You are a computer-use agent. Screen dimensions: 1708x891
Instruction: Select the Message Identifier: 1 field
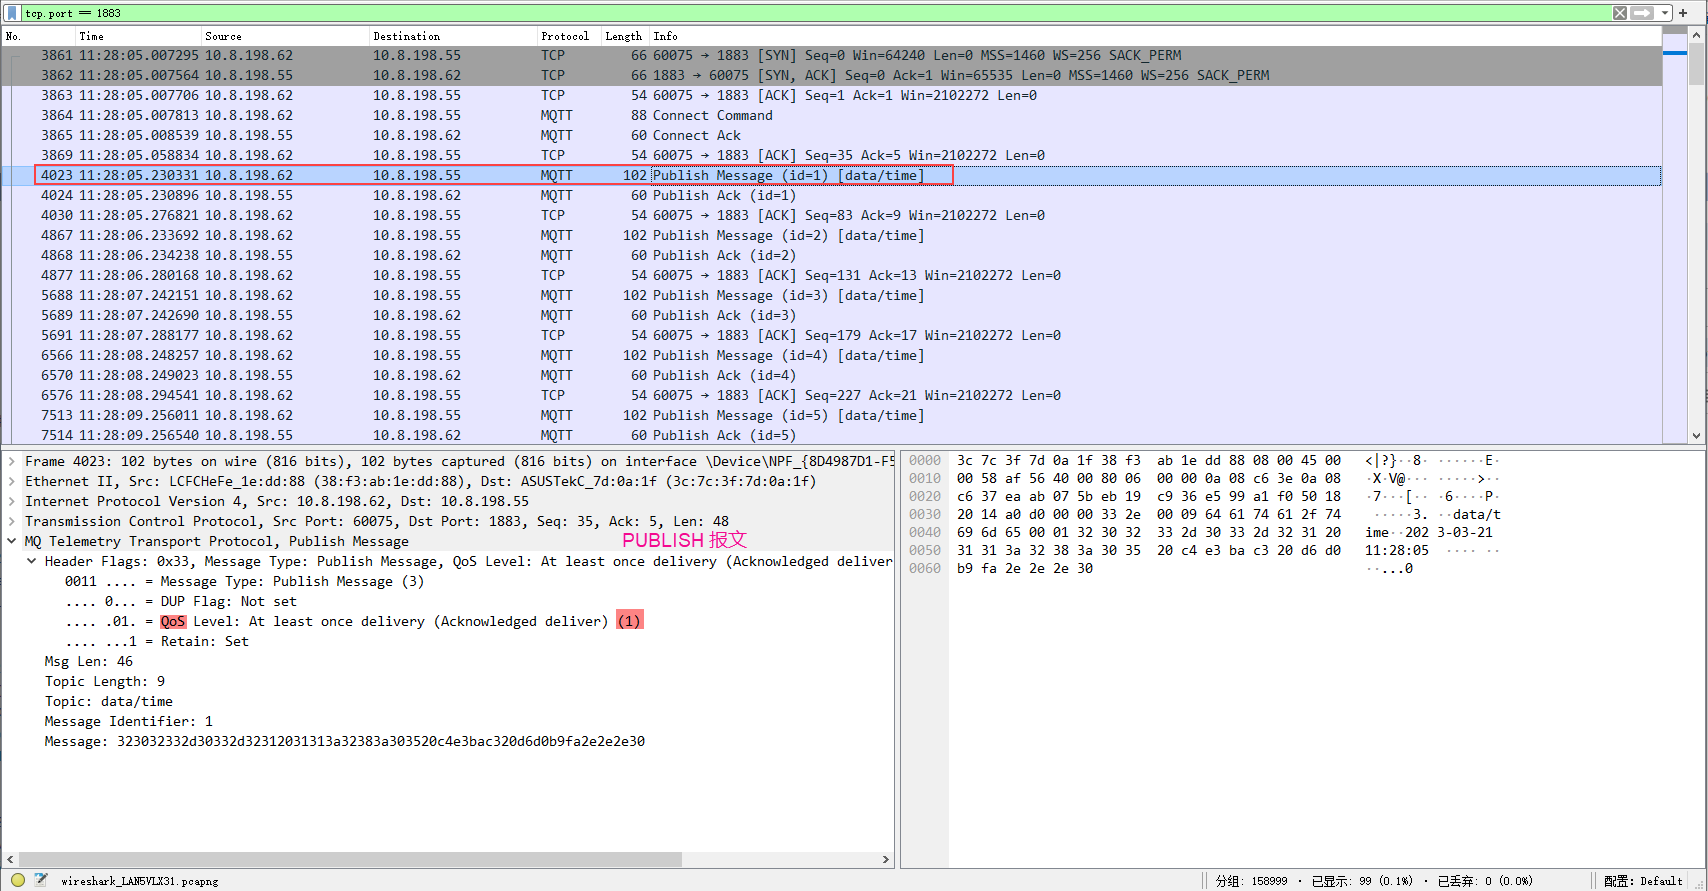pos(128,721)
